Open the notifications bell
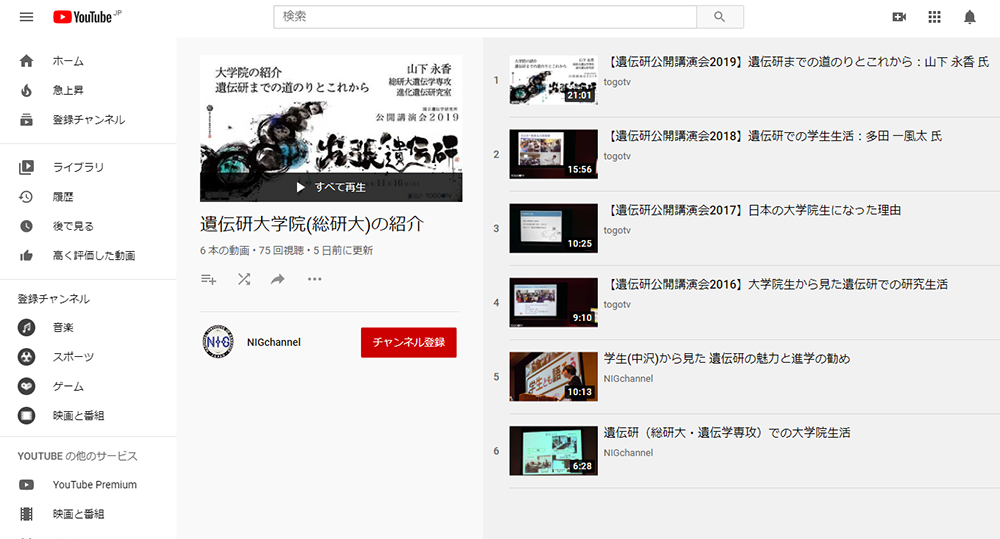The width and height of the screenshot is (1000, 539). (969, 17)
